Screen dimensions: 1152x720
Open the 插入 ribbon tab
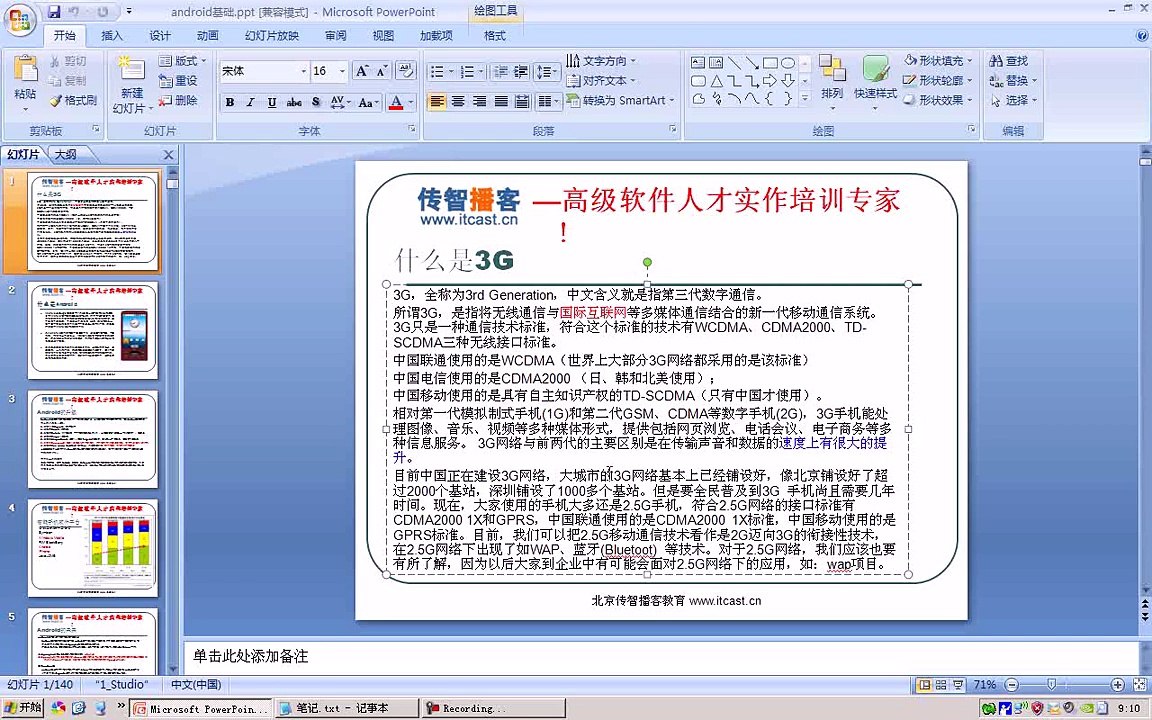pos(112,35)
